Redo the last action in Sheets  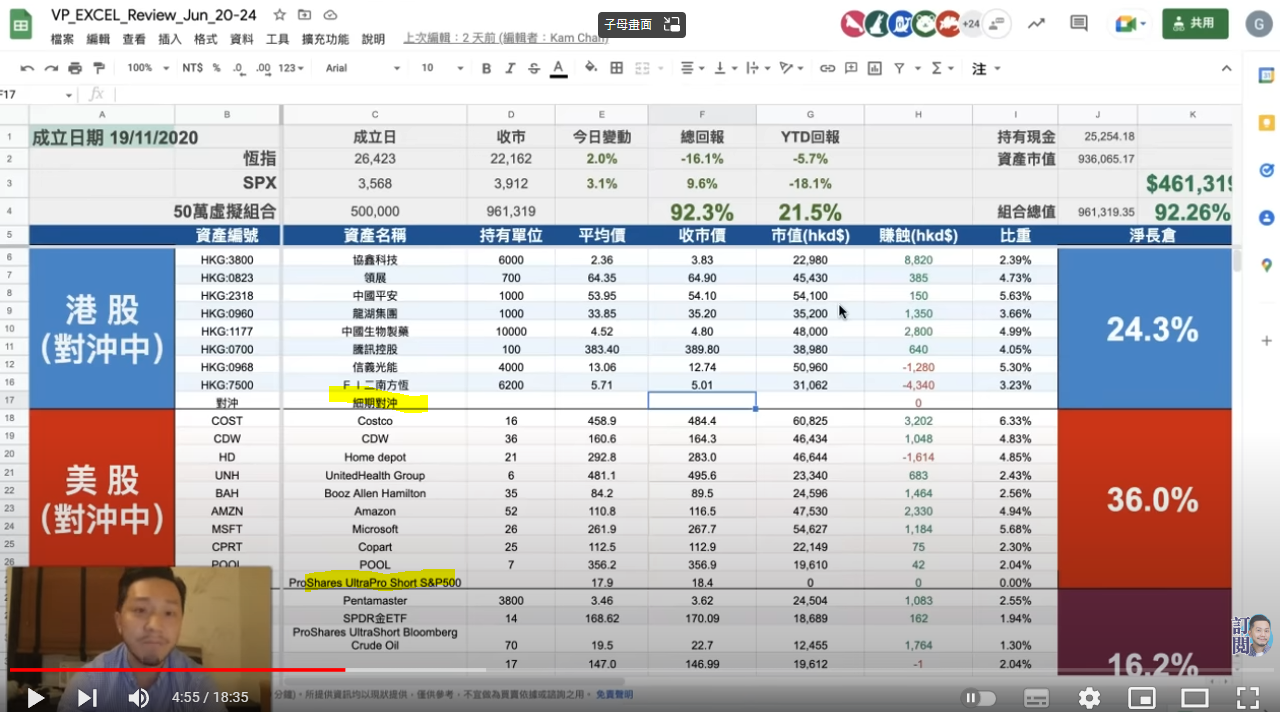tap(51, 68)
